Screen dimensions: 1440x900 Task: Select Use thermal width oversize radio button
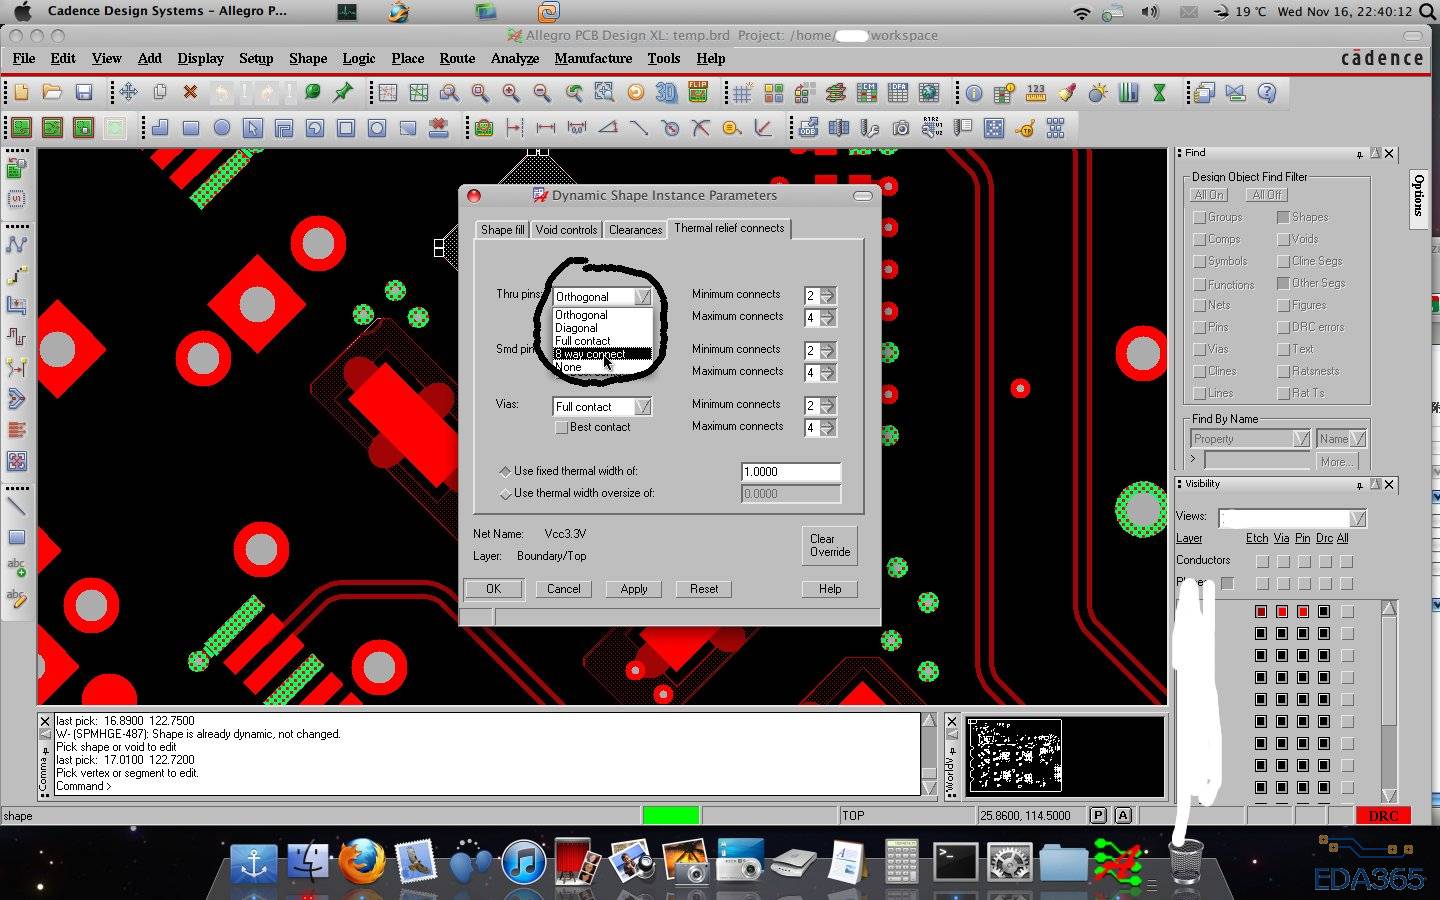click(505, 494)
